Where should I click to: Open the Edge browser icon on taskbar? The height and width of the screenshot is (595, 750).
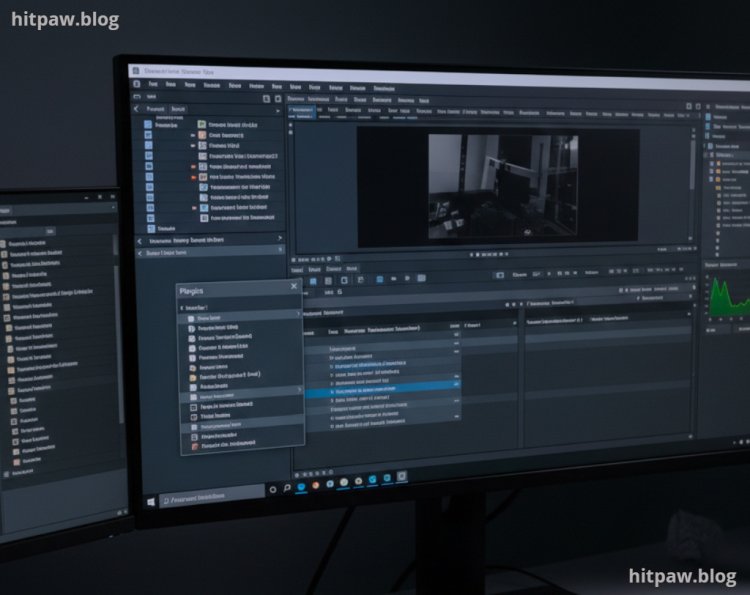(x=301, y=485)
